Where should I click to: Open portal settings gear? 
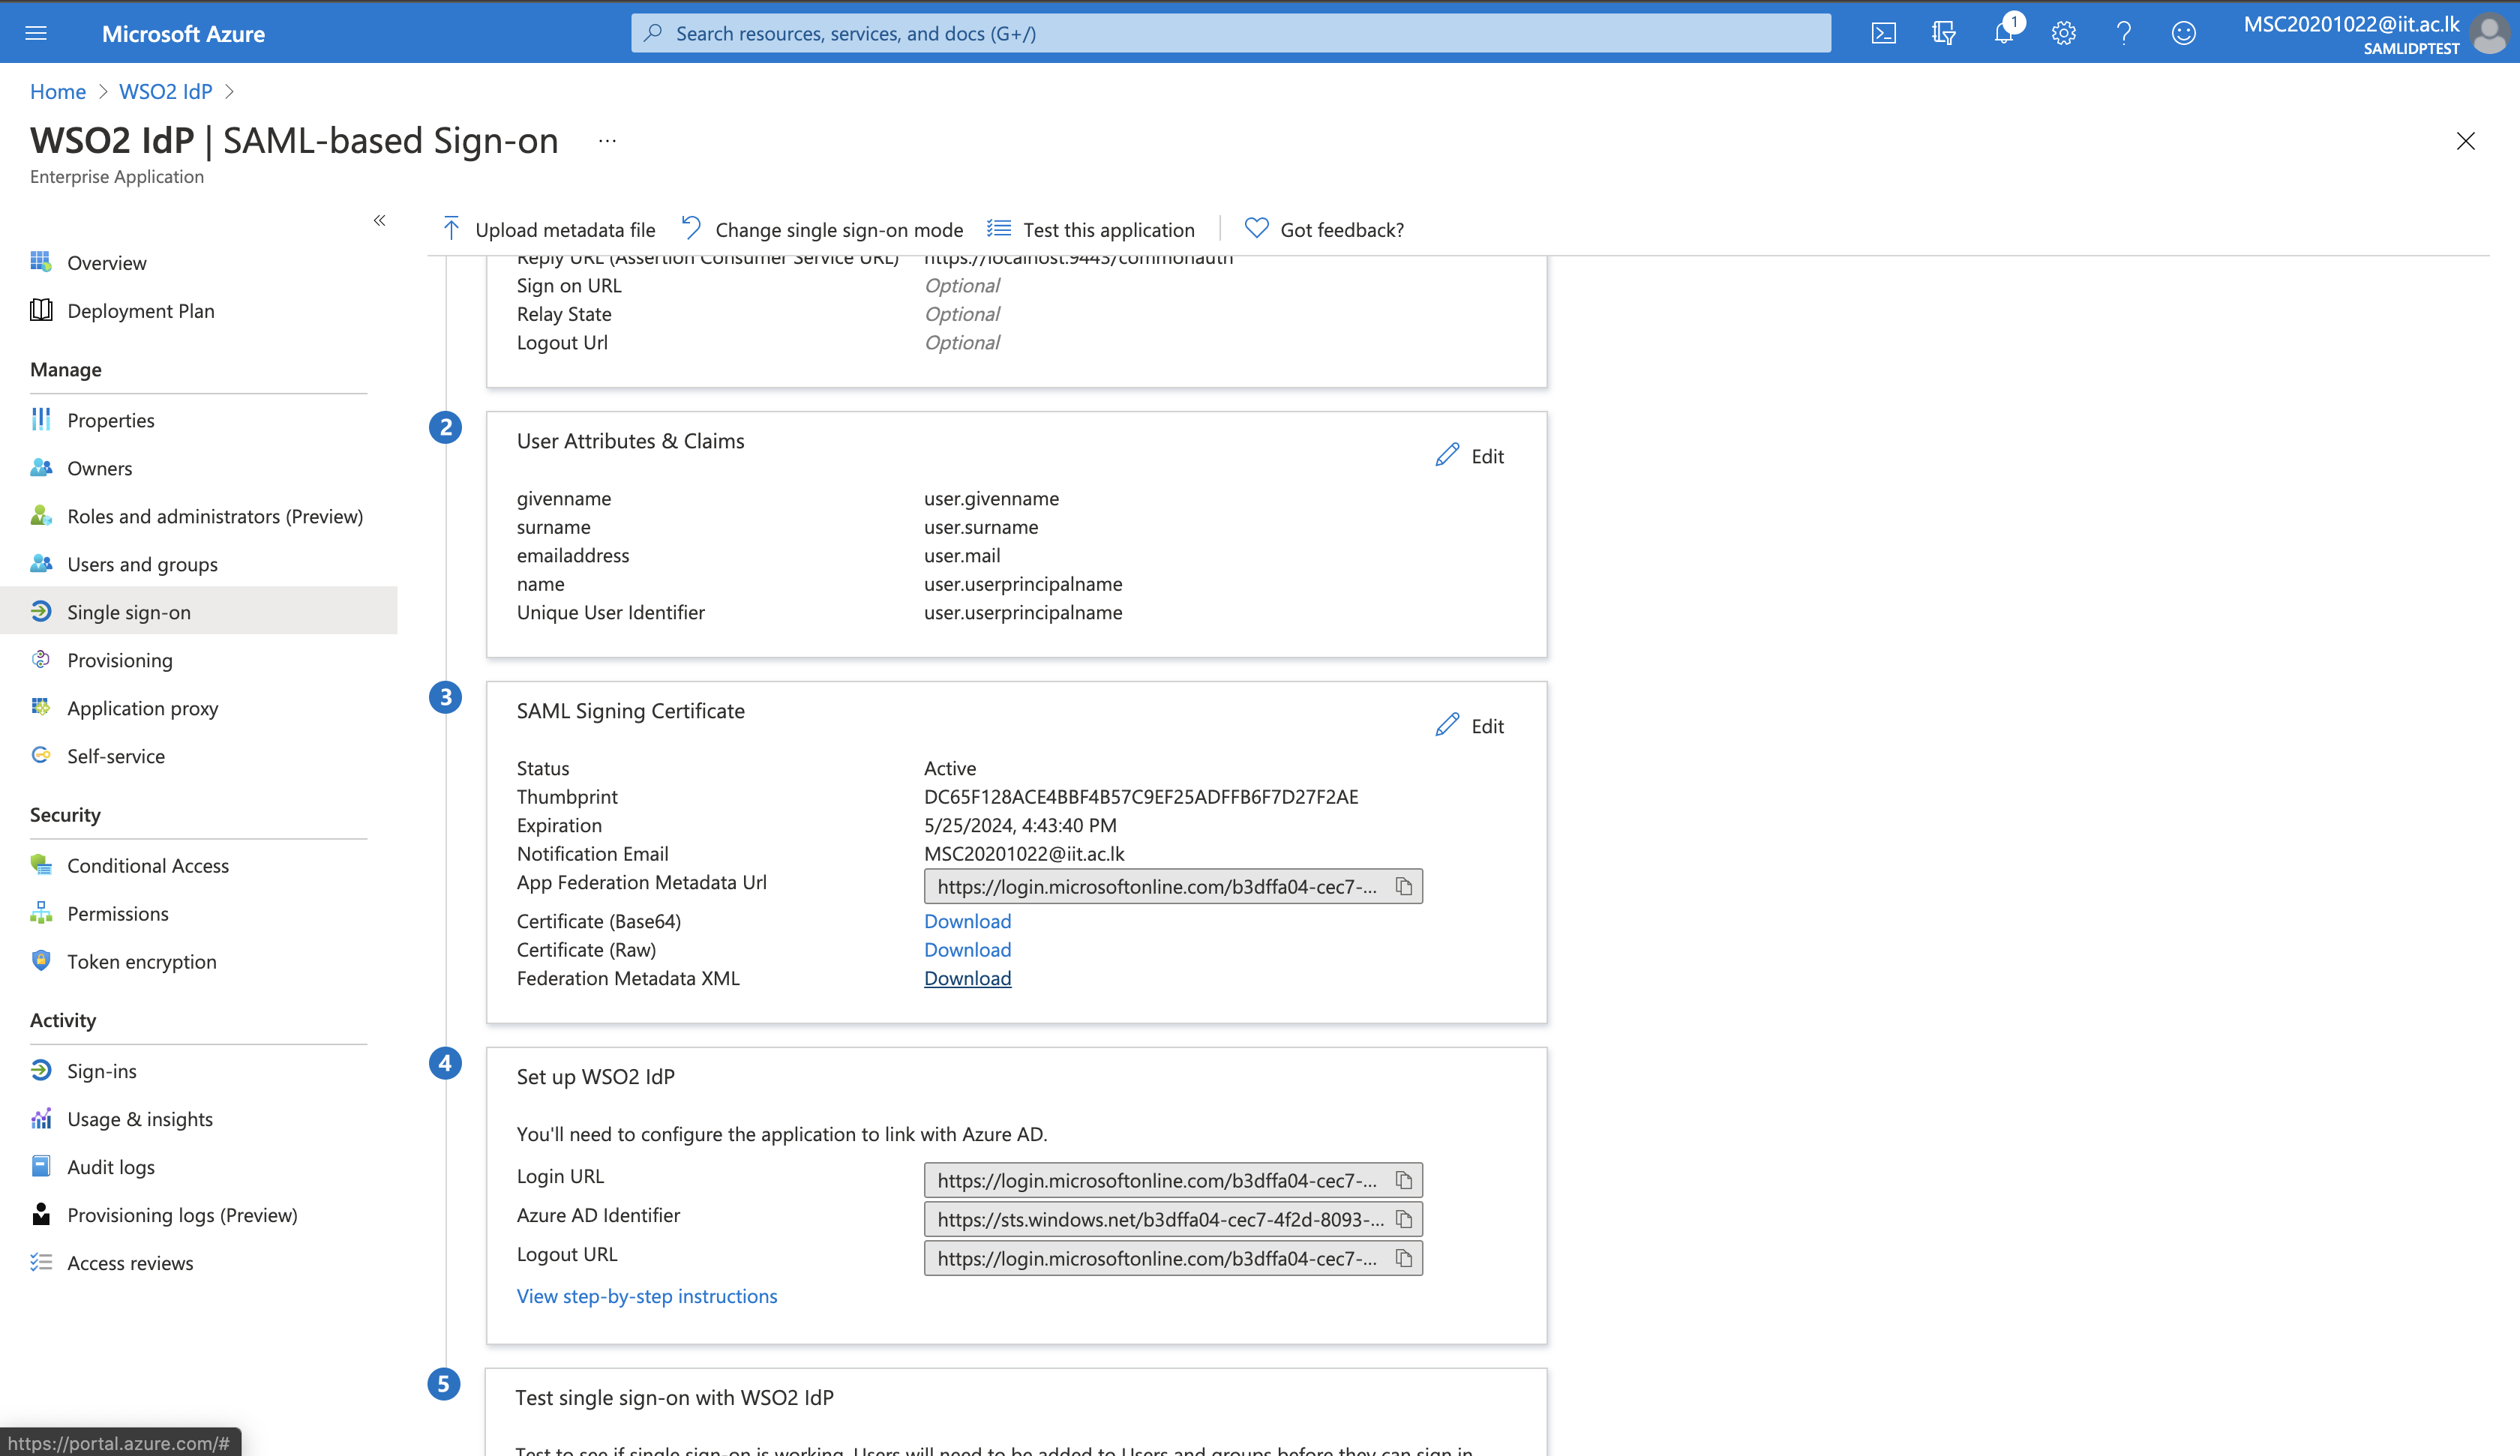2063,33
